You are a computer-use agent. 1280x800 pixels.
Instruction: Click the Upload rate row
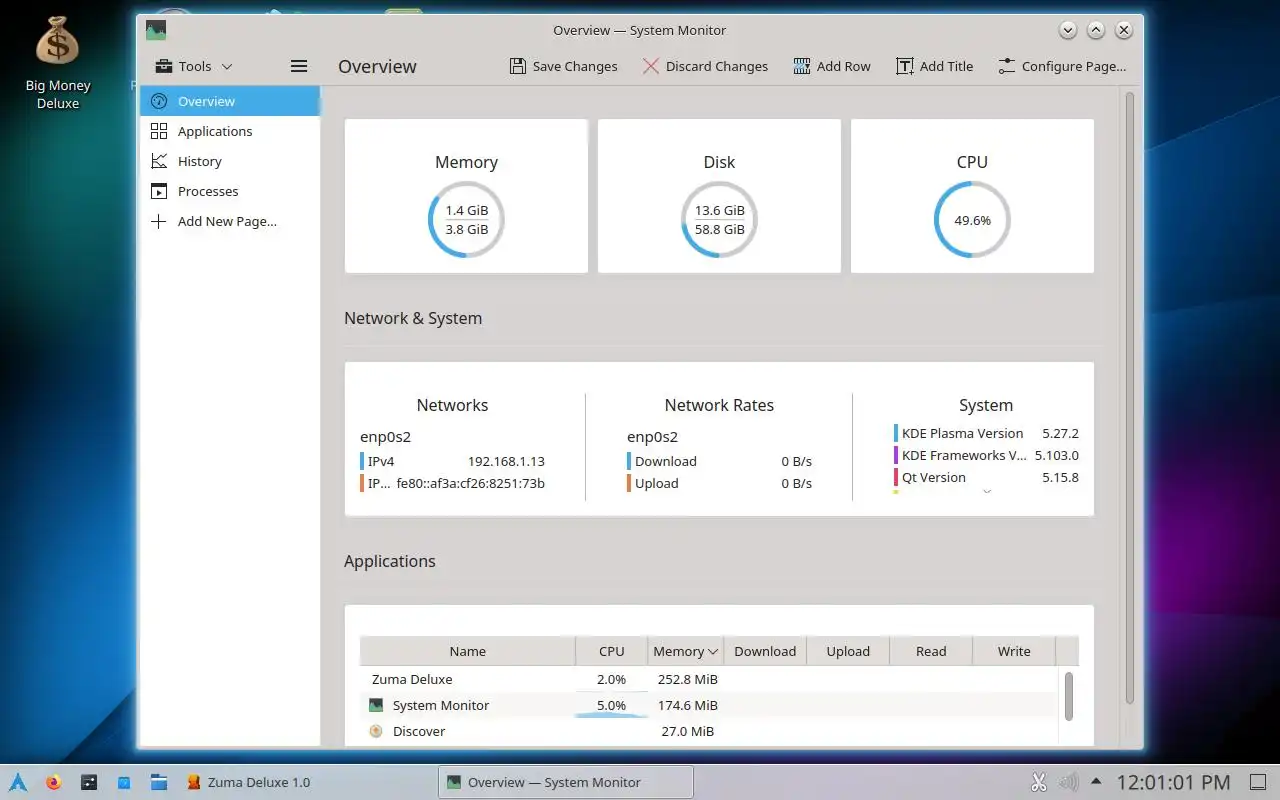(719, 483)
